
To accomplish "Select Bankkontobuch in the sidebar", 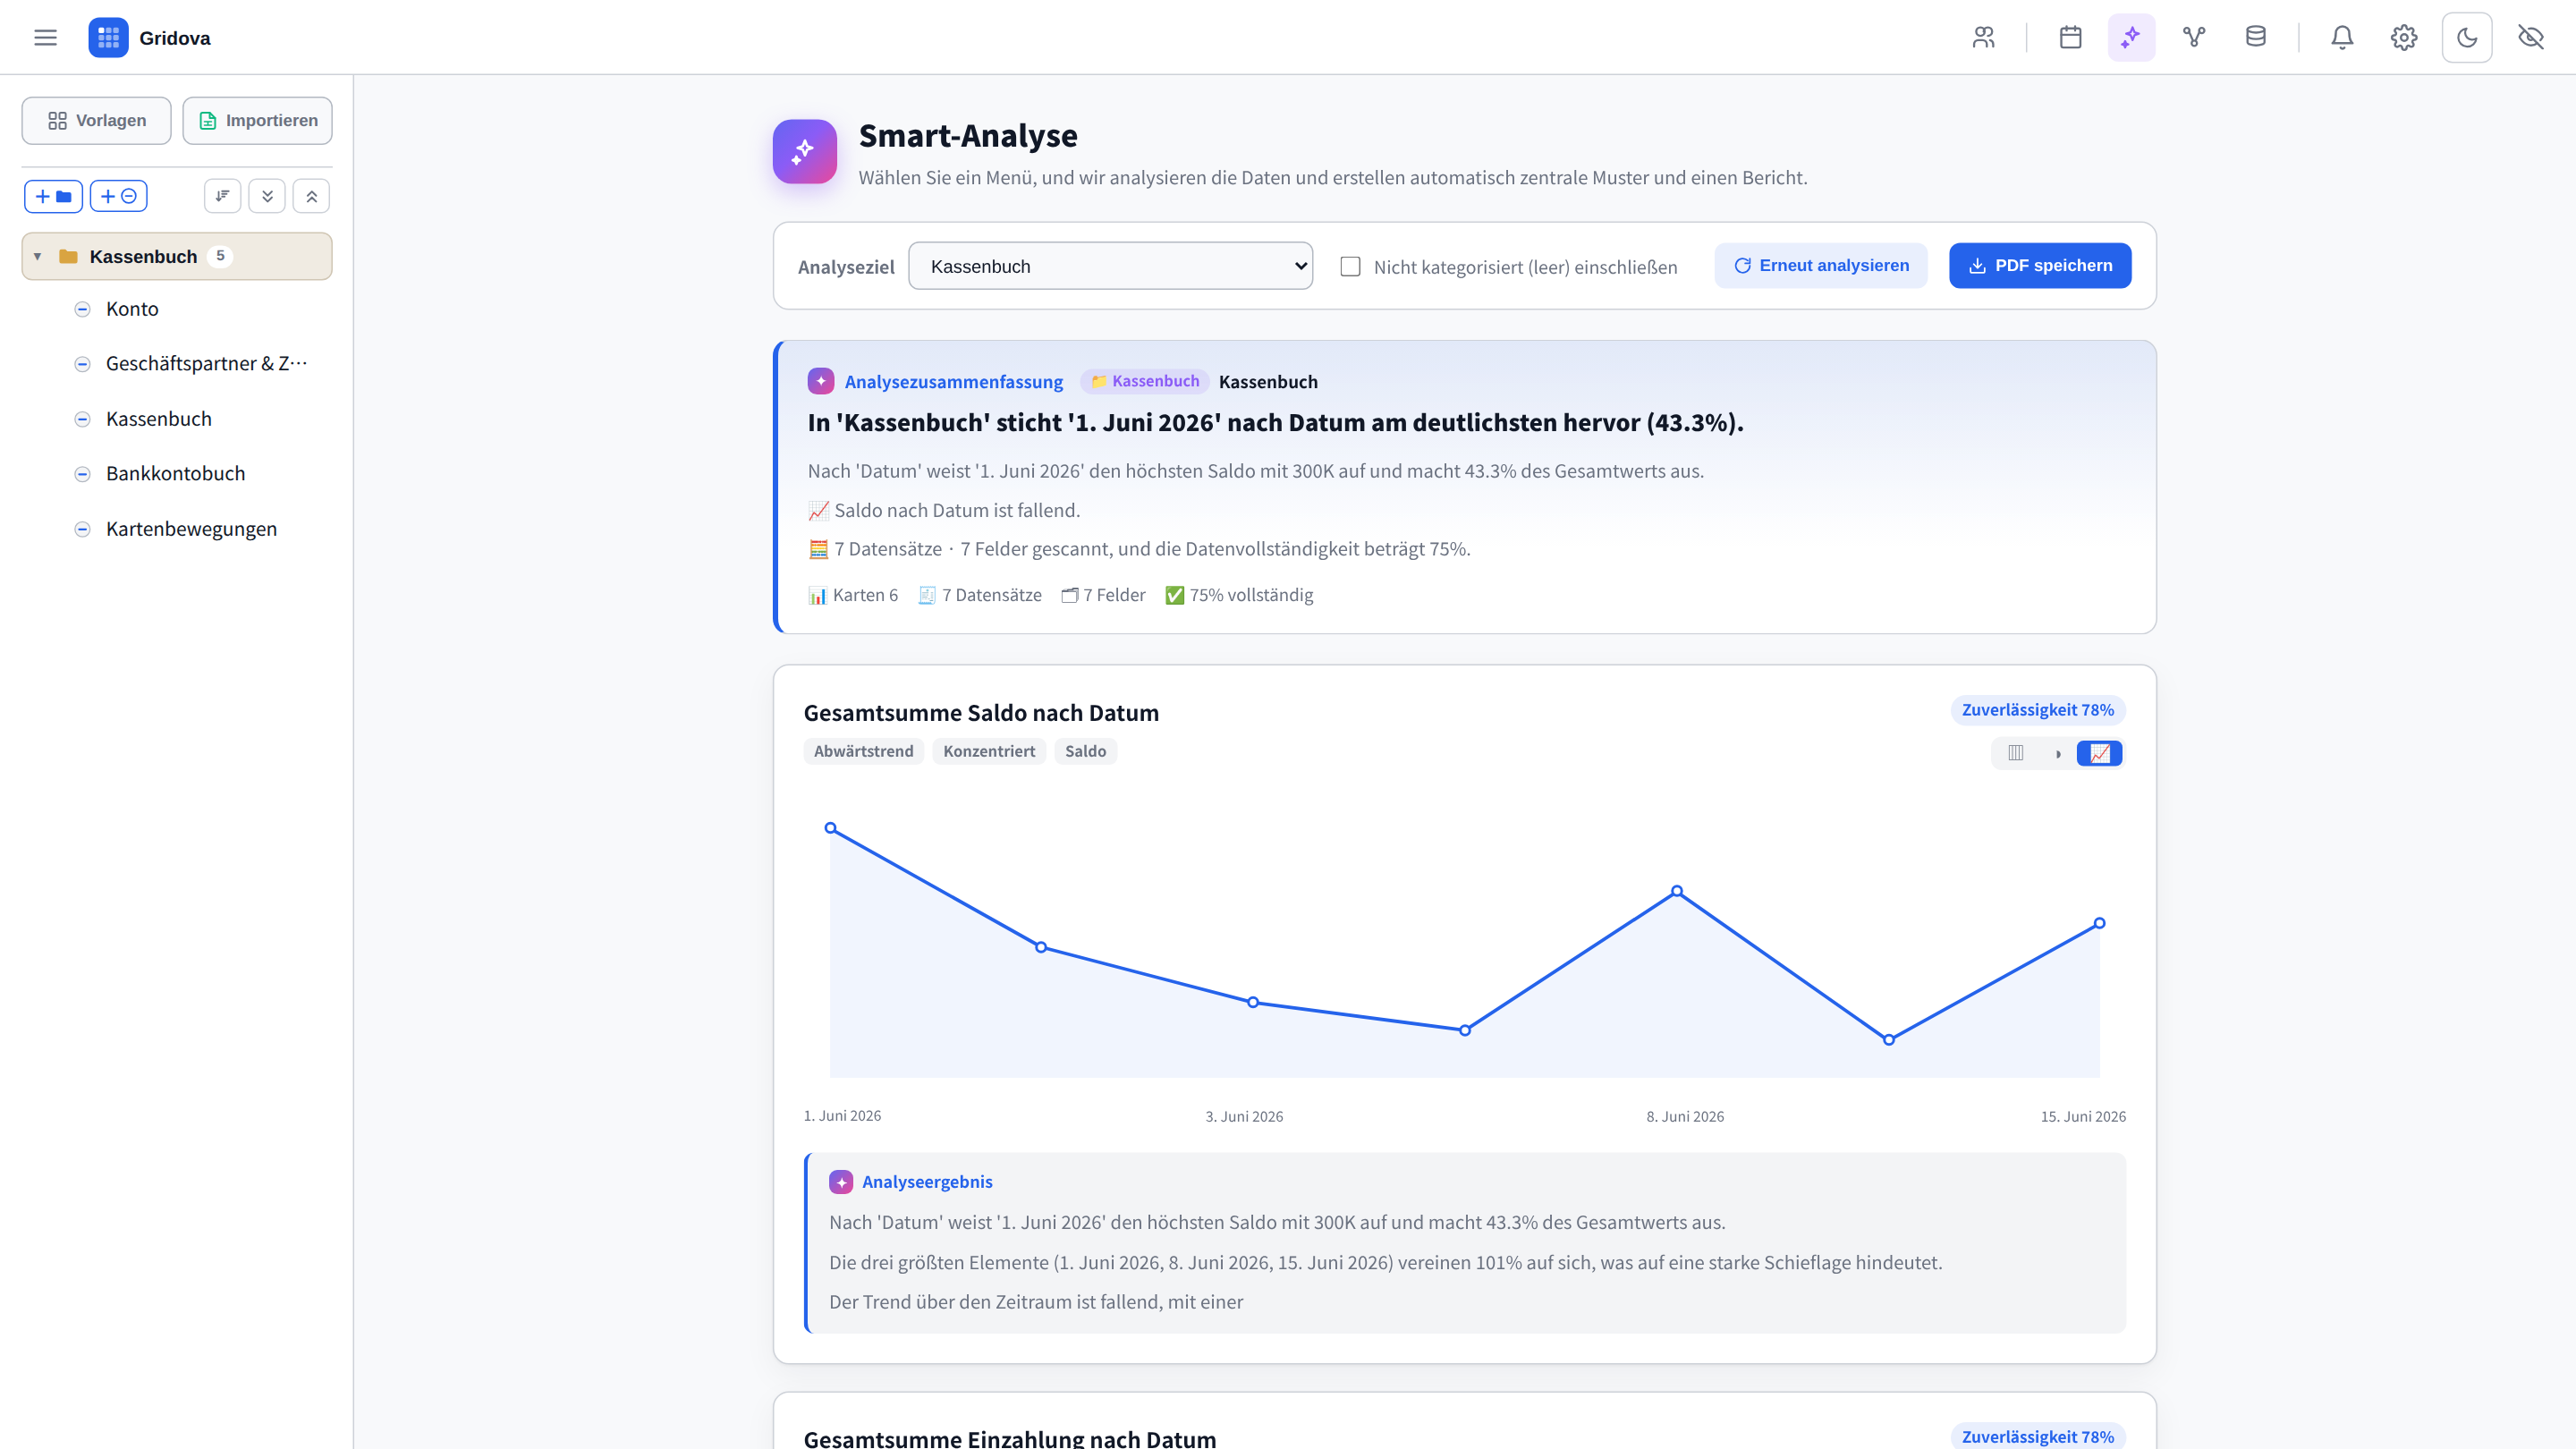I will pyautogui.click(x=175, y=473).
